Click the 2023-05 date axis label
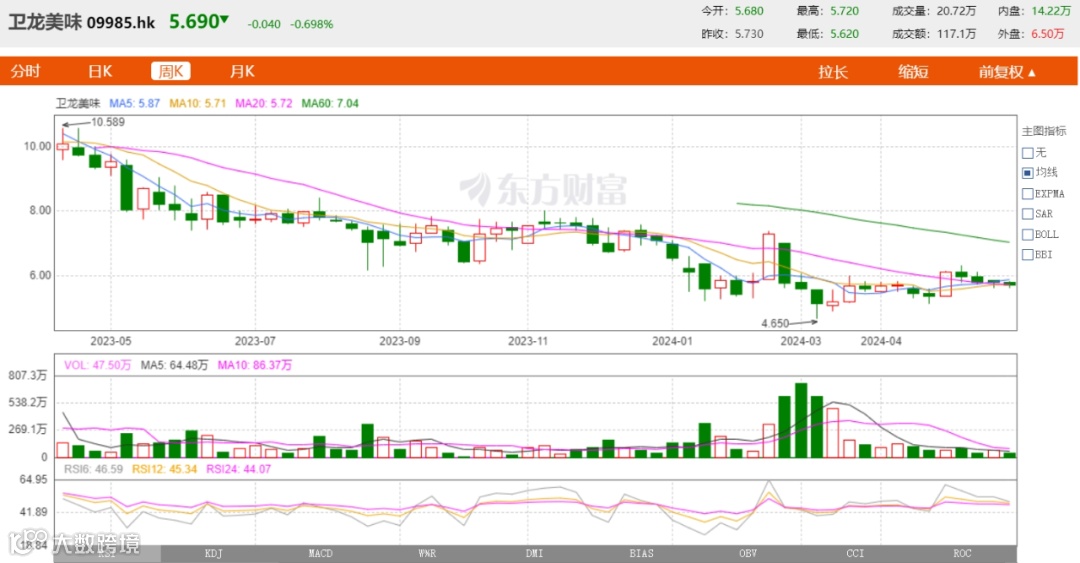1080x563 pixels. pos(111,341)
